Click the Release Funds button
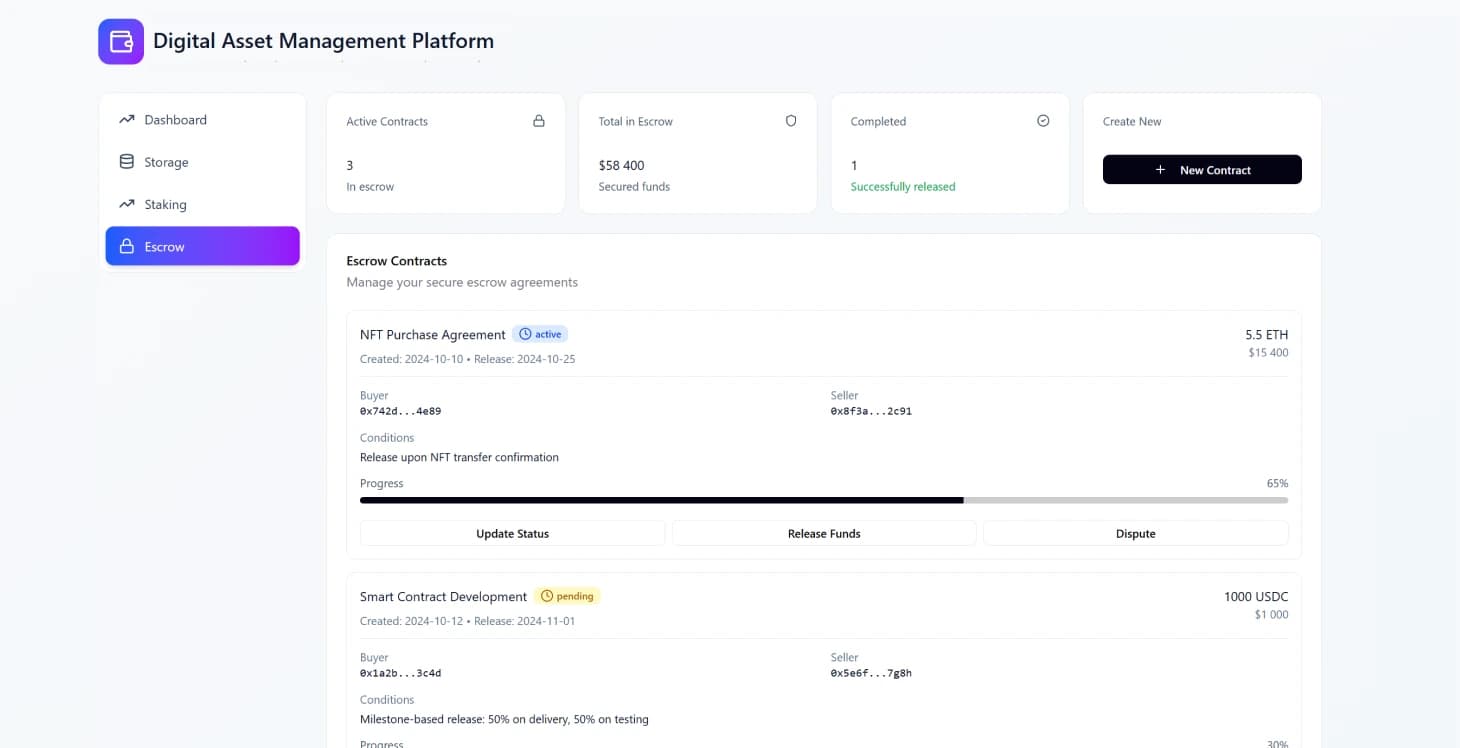Viewport: 1460px width, 748px height. point(823,533)
